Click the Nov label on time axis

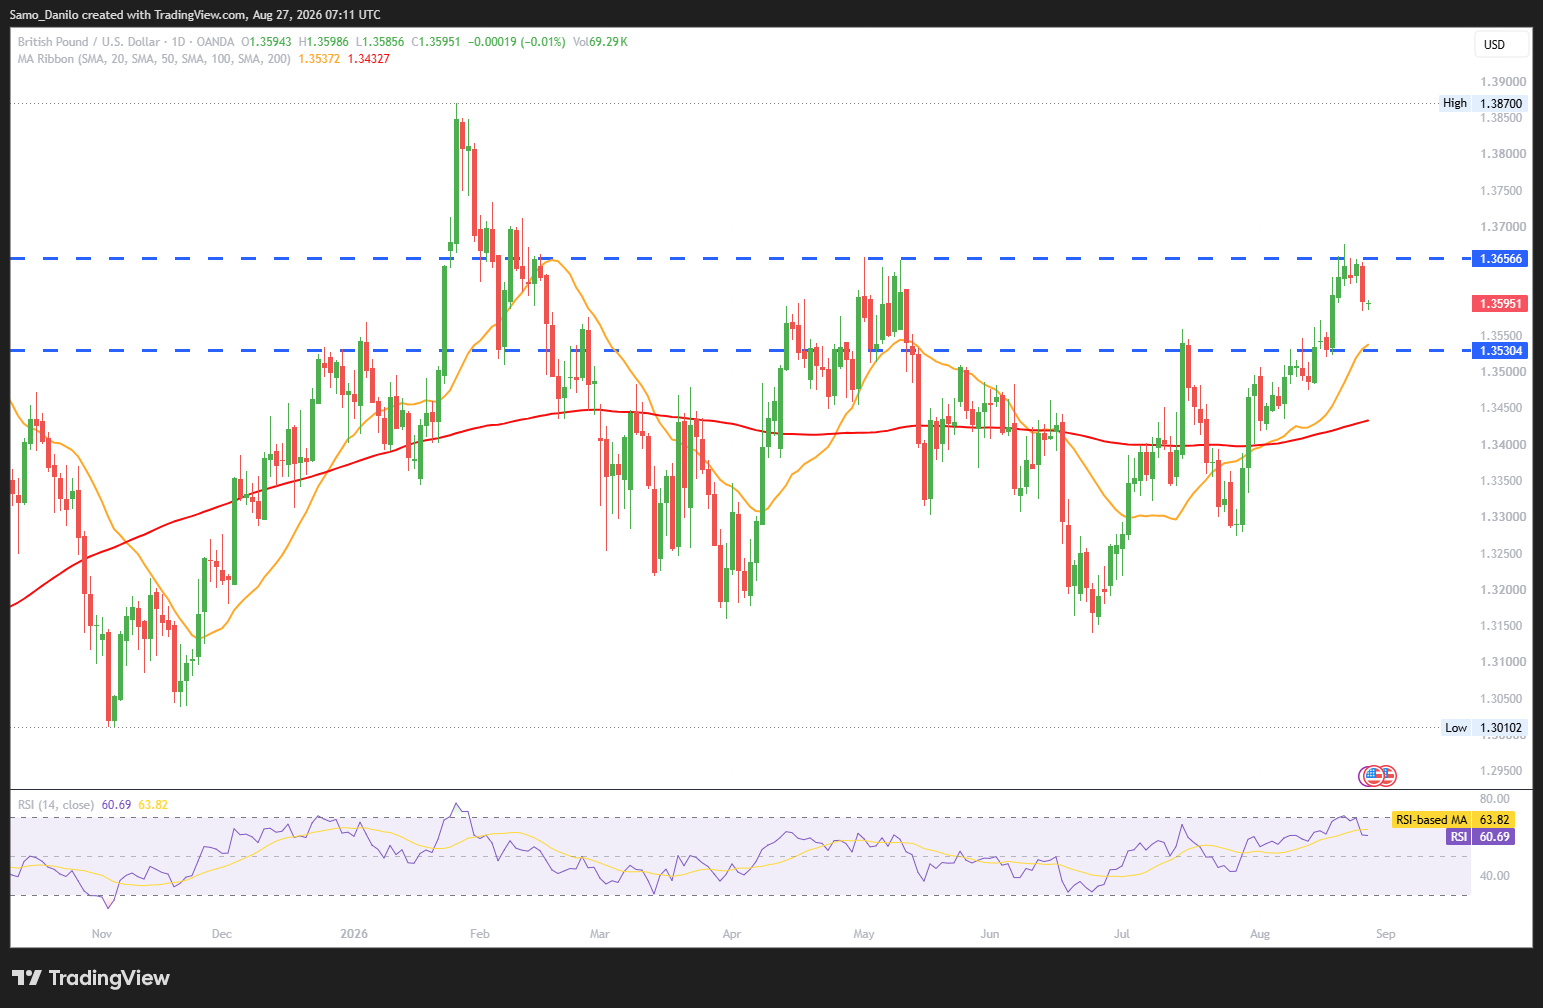click(101, 934)
